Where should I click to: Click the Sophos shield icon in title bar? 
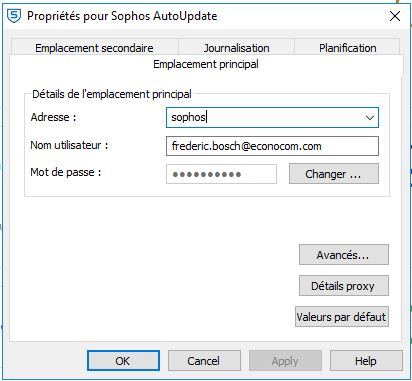tap(14, 16)
